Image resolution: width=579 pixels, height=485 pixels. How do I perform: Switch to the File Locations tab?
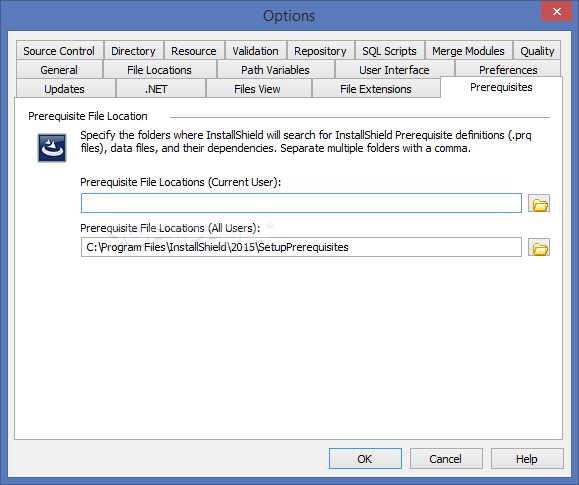click(160, 70)
